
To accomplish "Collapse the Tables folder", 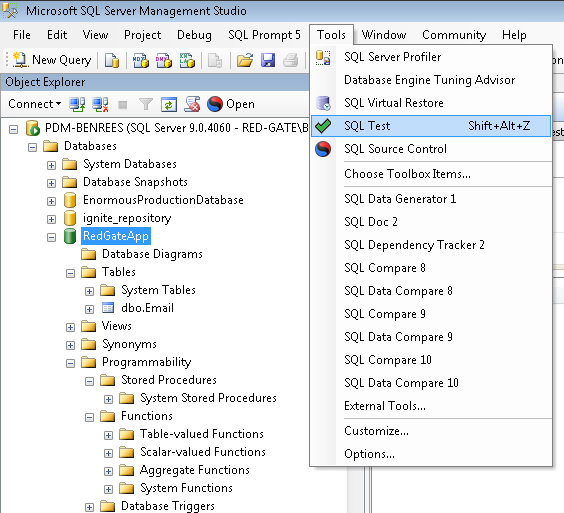I will click(x=70, y=273).
